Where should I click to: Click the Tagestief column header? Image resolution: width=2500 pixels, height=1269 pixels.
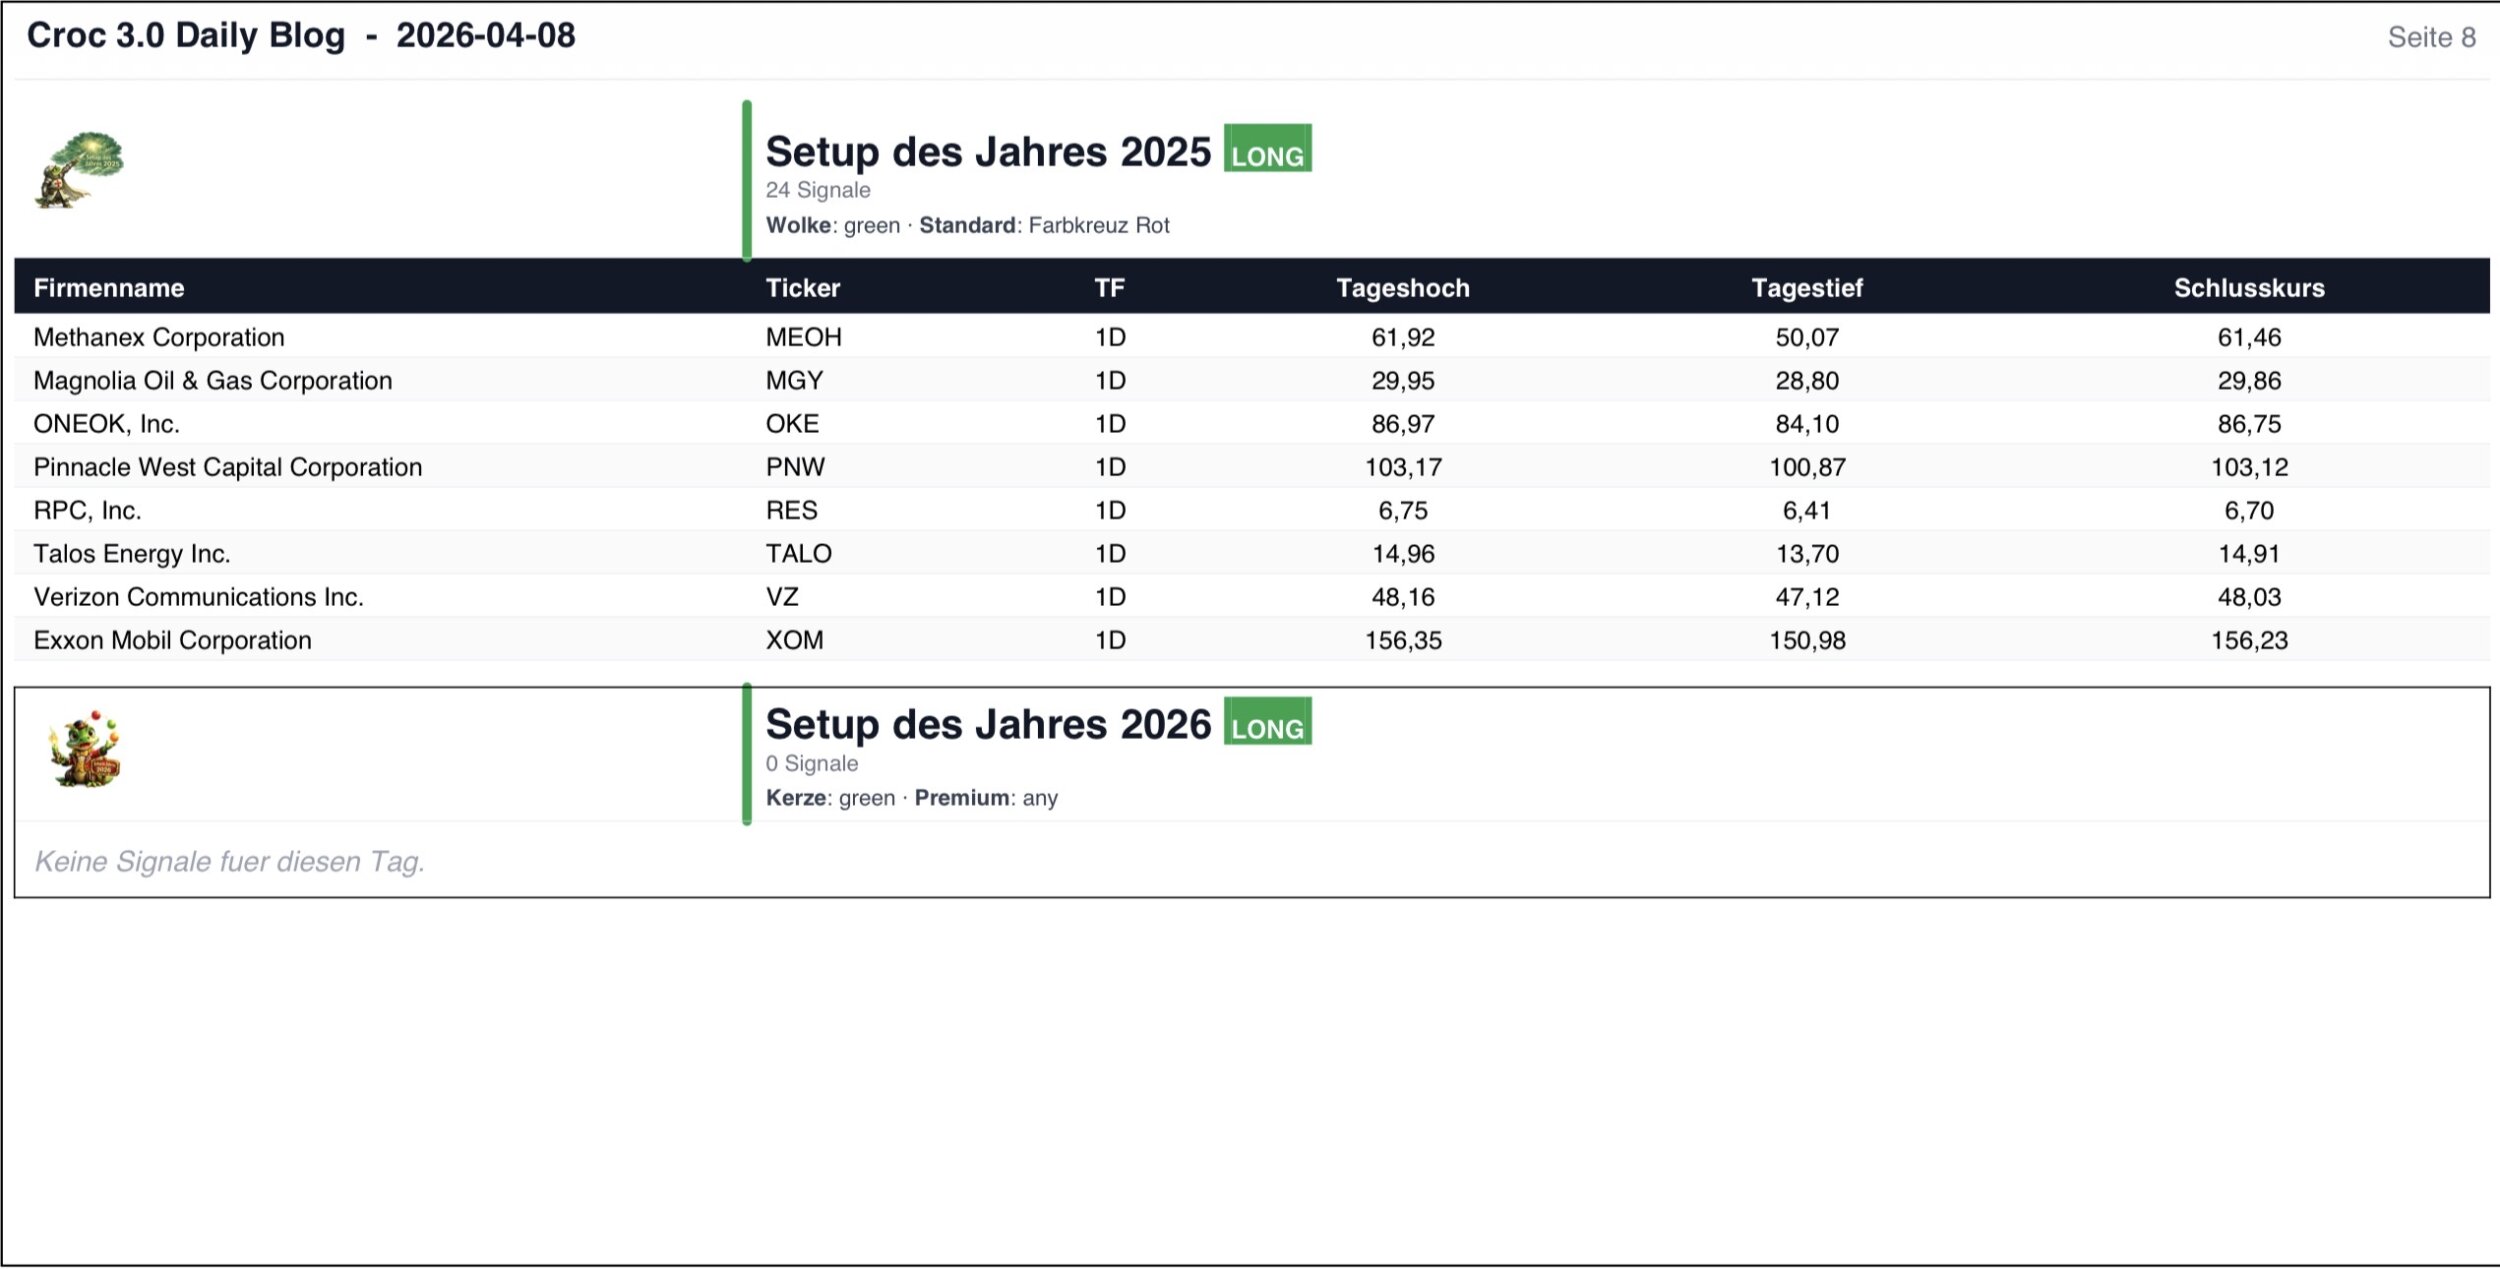1806,288
